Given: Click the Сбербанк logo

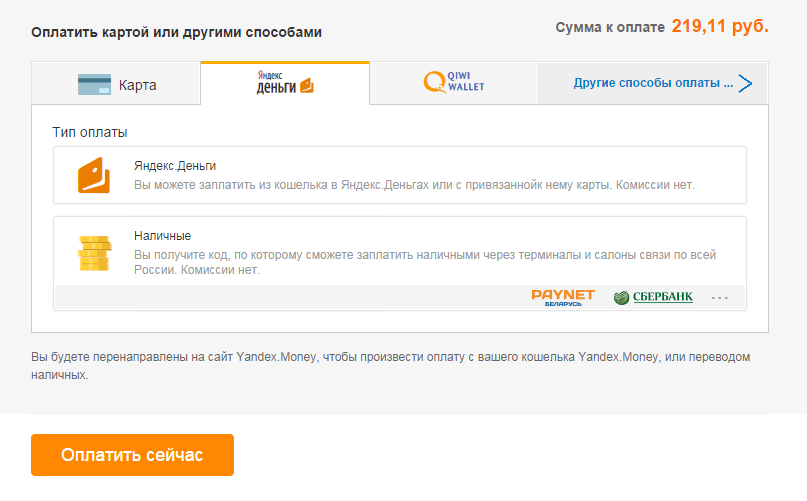Looking at the screenshot, I should click(653, 297).
